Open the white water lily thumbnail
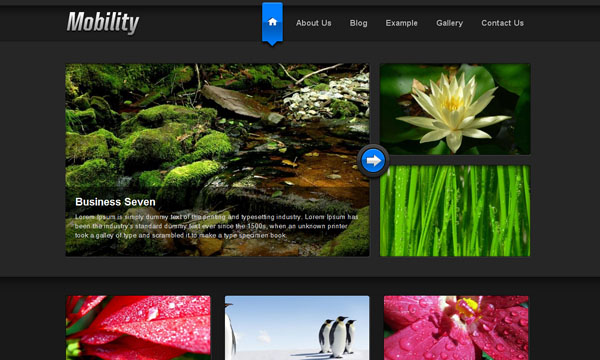The height and width of the screenshot is (360, 600). coord(455,109)
